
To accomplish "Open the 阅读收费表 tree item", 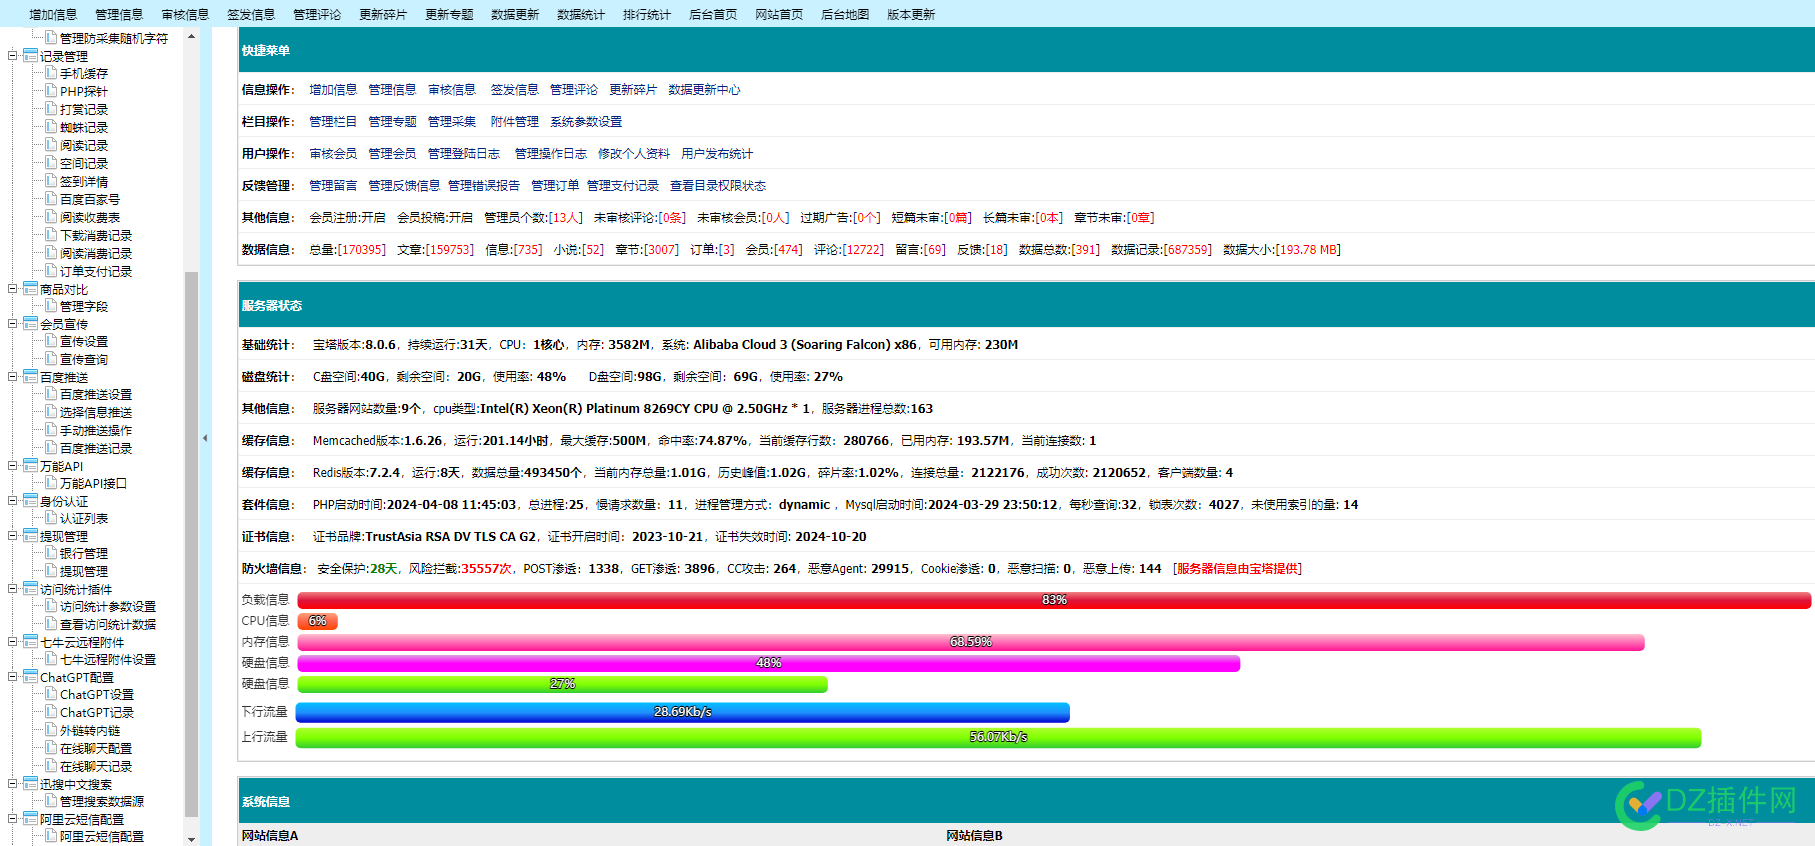I will coord(90,217).
